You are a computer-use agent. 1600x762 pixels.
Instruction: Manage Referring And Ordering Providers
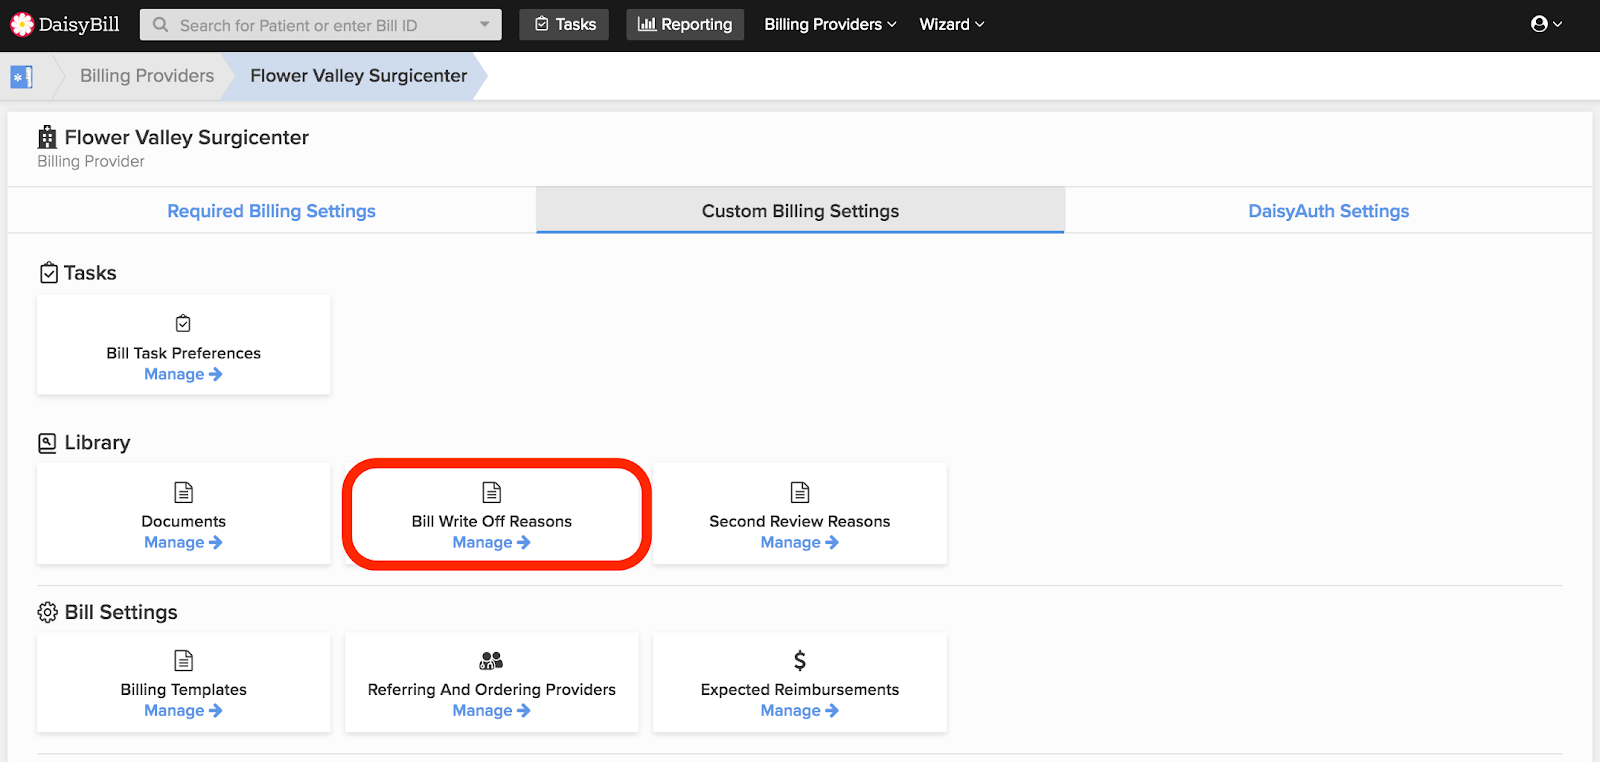coord(491,710)
